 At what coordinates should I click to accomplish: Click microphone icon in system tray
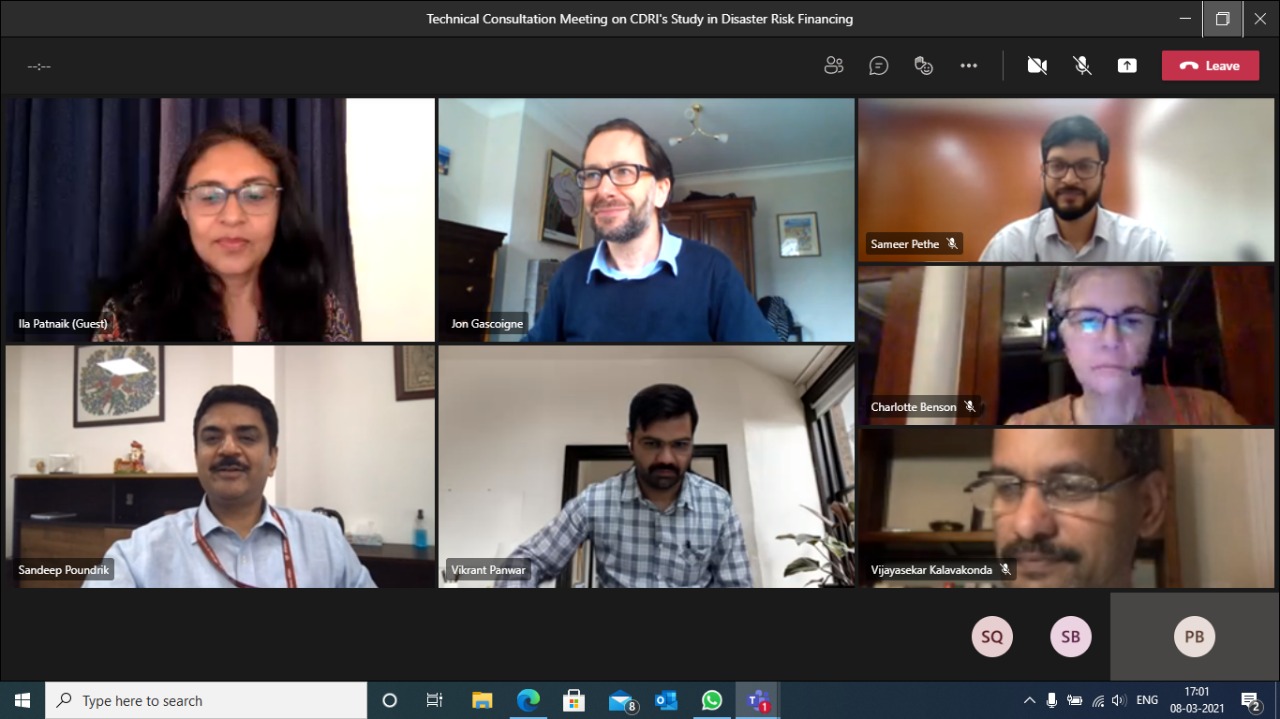(x=1052, y=700)
